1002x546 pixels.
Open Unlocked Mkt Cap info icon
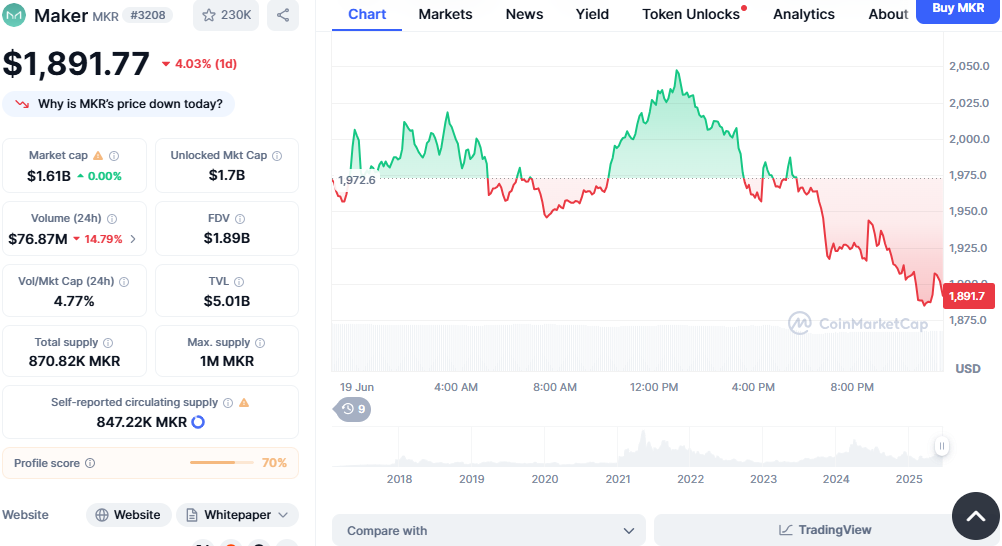277,155
